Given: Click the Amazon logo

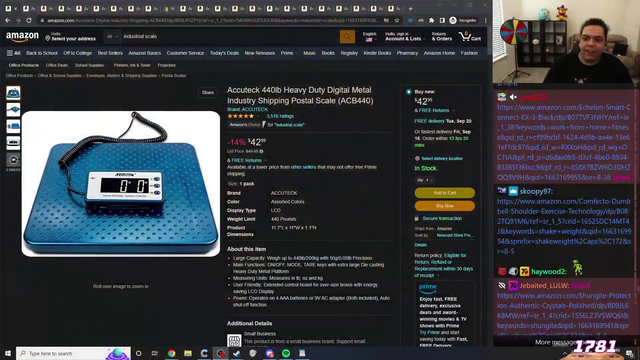Looking at the screenshot, I should (x=22, y=37).
